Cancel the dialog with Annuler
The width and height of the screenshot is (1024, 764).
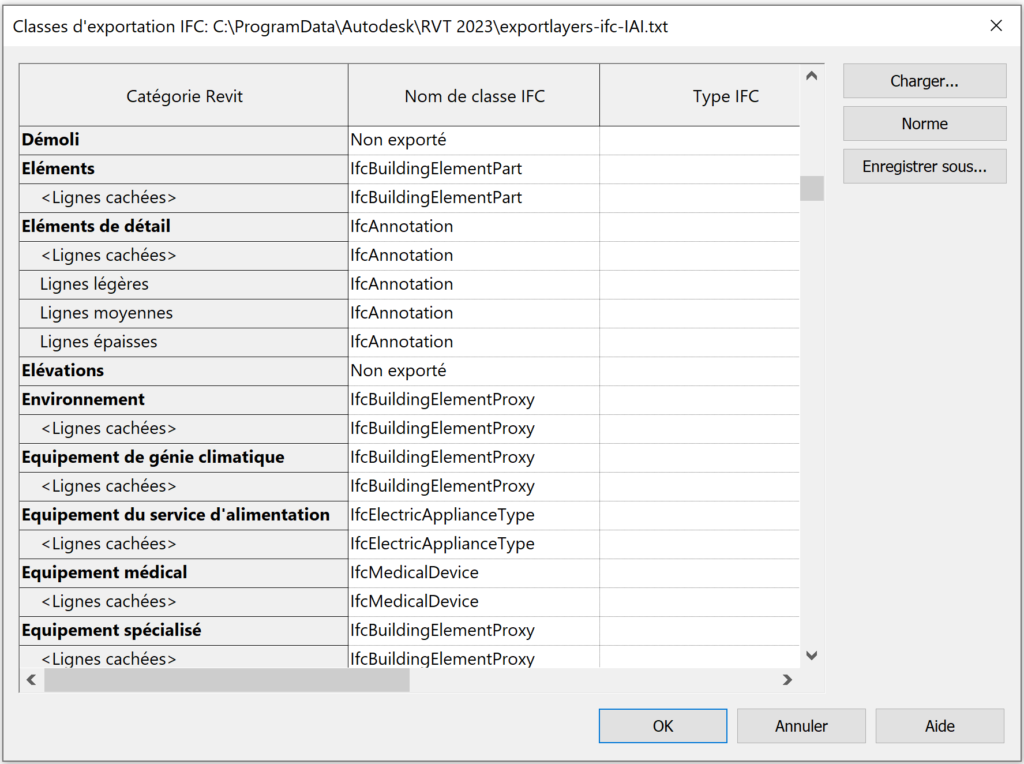pyautogui.click(x=800, y=725)
